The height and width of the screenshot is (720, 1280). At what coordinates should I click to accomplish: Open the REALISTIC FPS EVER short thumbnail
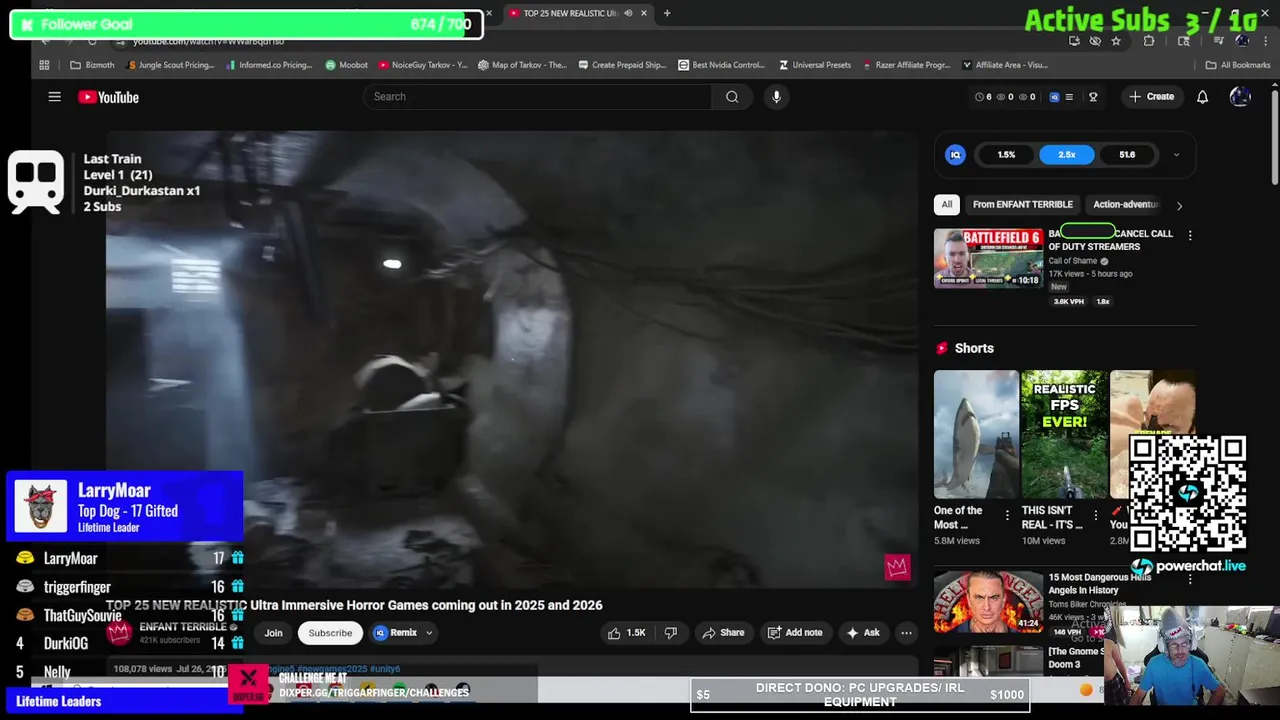[1064, 434]
